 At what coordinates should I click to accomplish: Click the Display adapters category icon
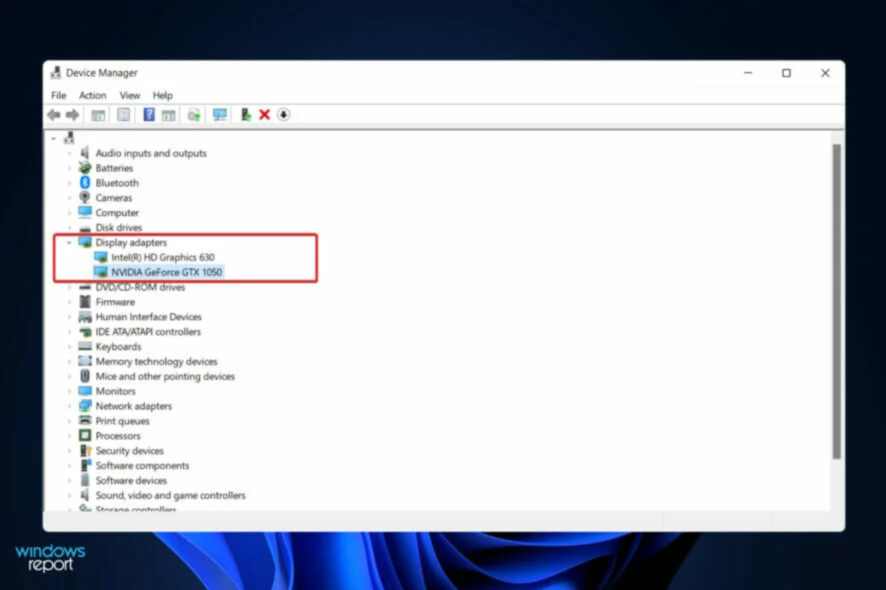[x=85, y=242]
